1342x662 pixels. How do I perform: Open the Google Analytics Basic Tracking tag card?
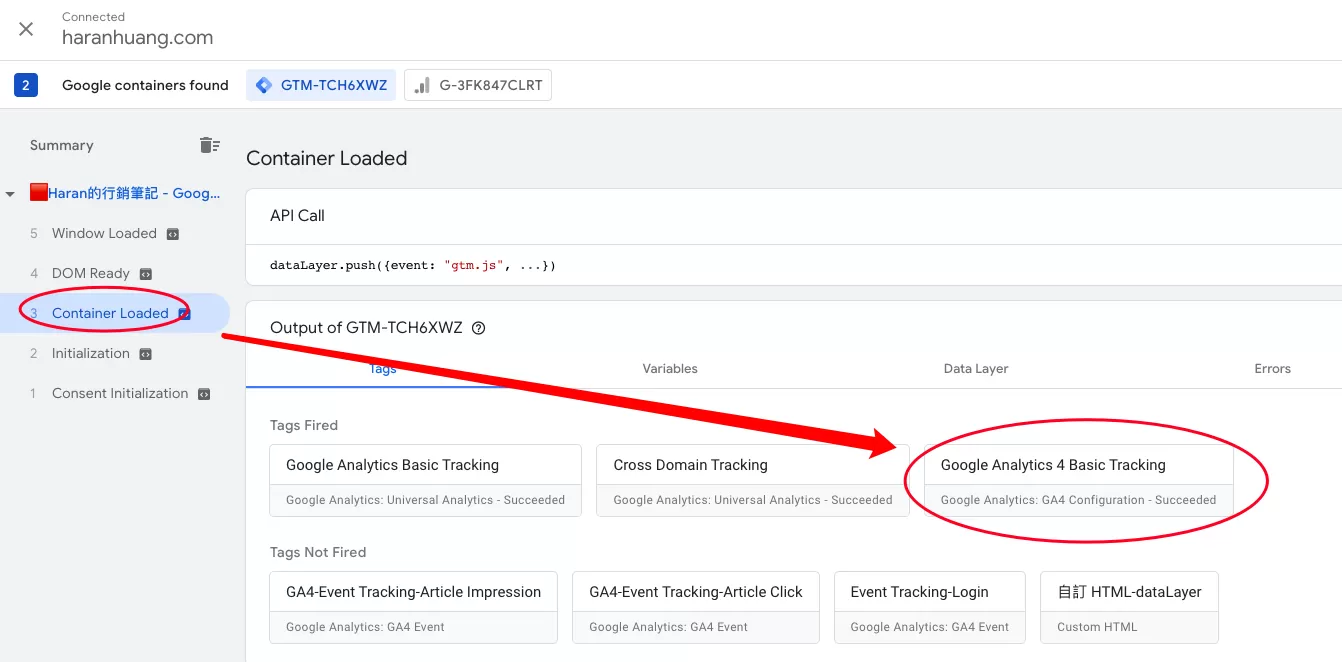point(425,480)
